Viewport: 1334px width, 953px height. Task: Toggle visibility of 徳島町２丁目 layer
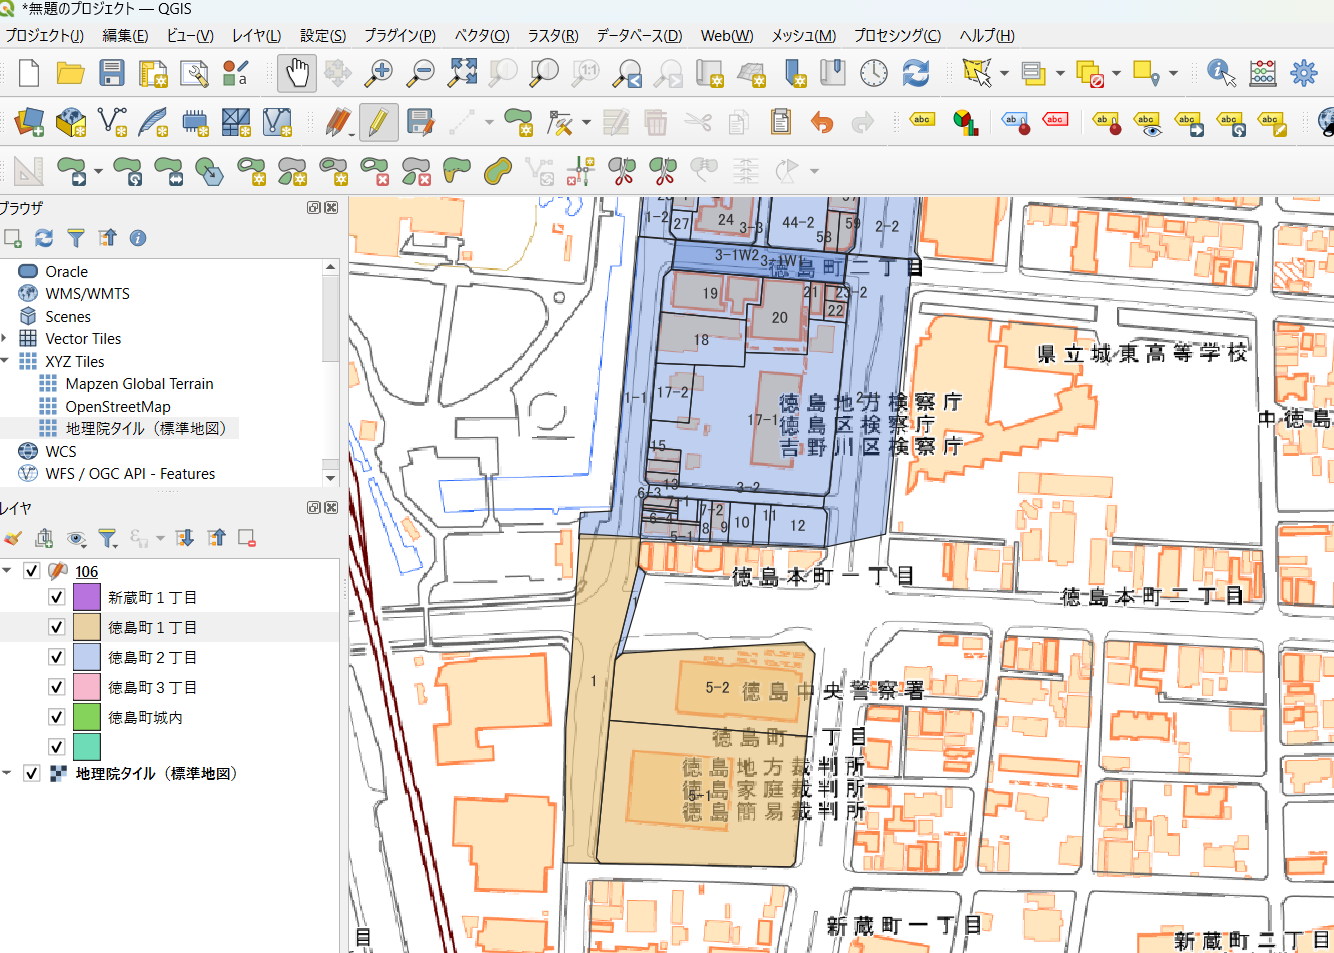(57, 657)
